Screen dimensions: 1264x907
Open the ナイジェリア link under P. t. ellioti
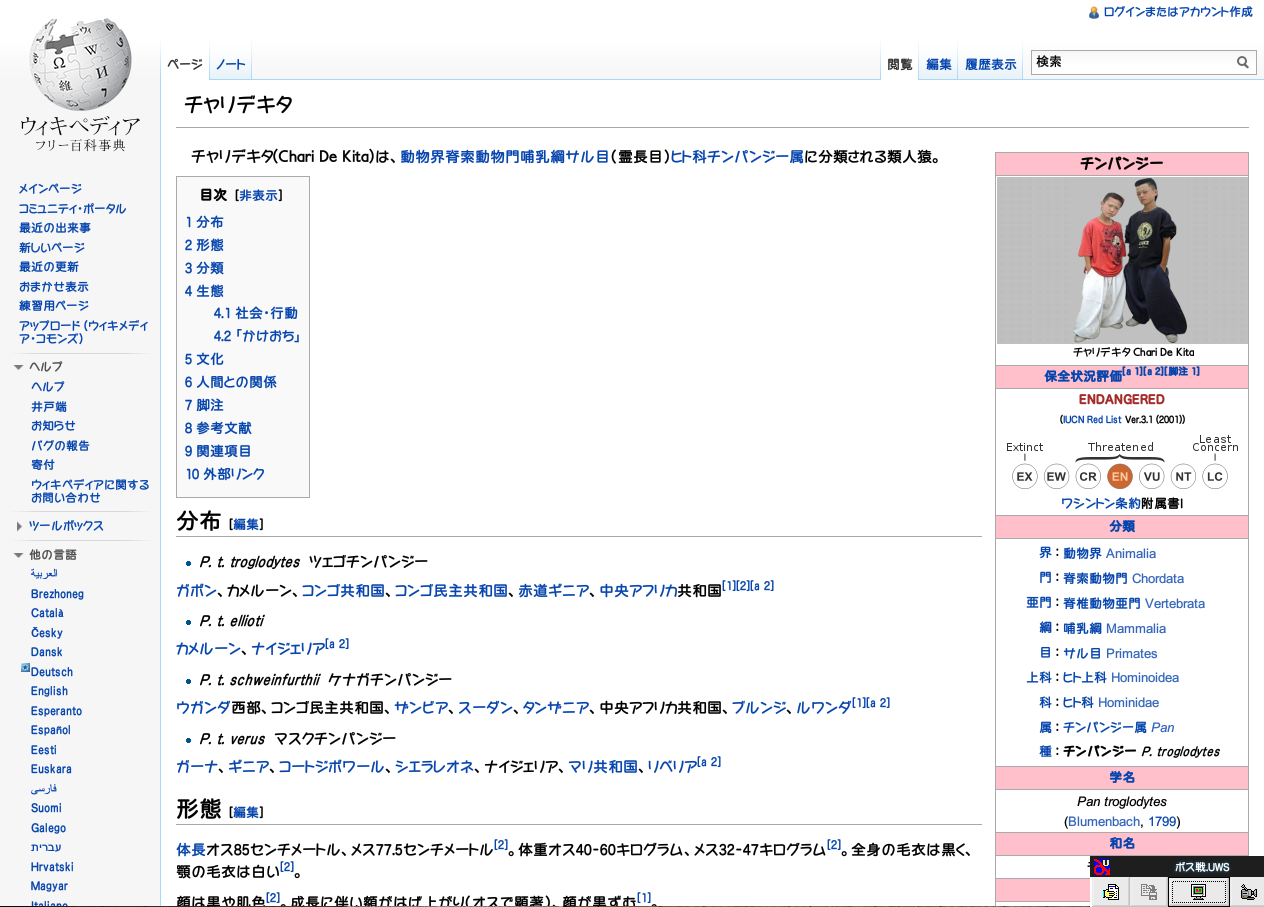click(x=289, y=649)
